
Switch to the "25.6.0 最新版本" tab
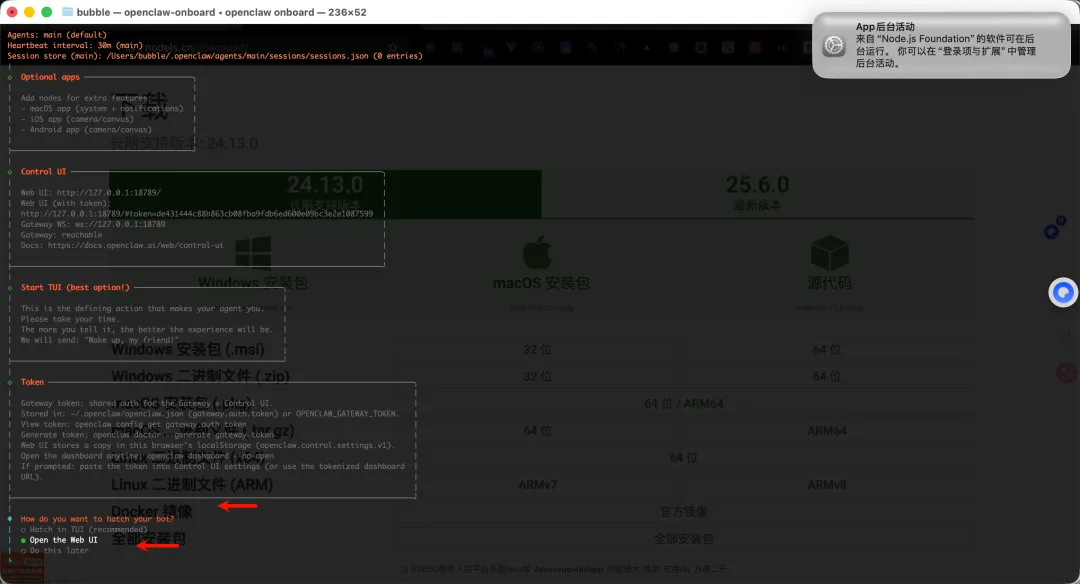click(x=757, y=193)
